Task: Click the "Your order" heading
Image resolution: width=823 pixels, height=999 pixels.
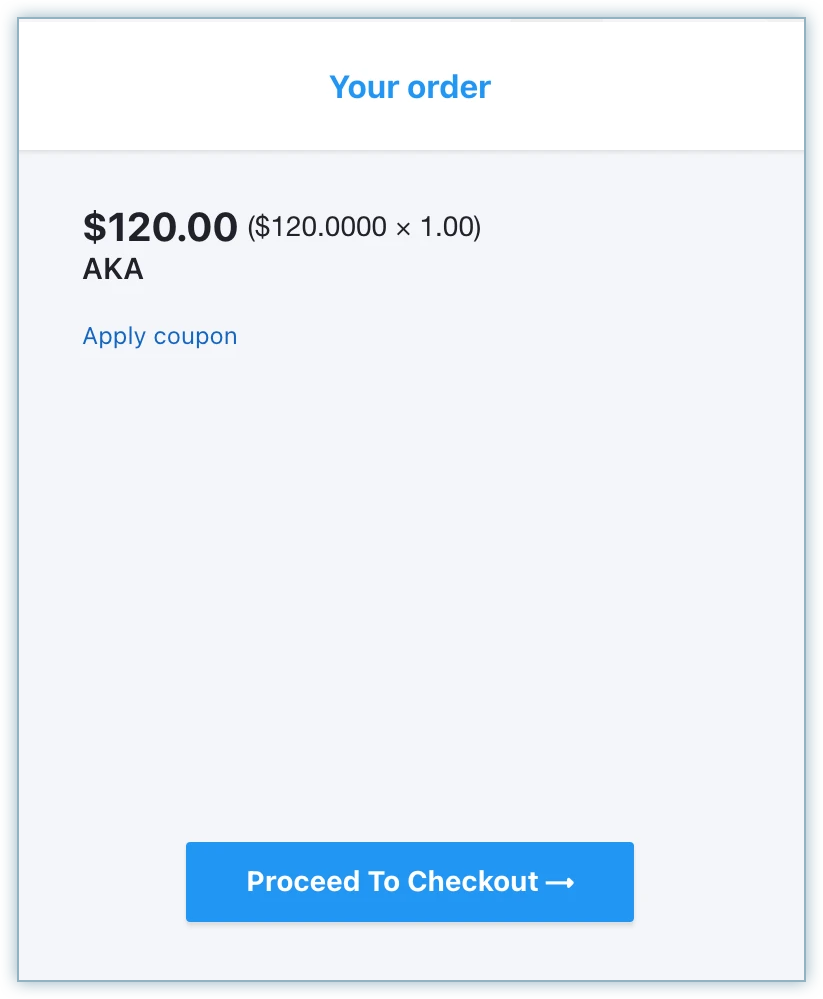Action: click(410, 87)
